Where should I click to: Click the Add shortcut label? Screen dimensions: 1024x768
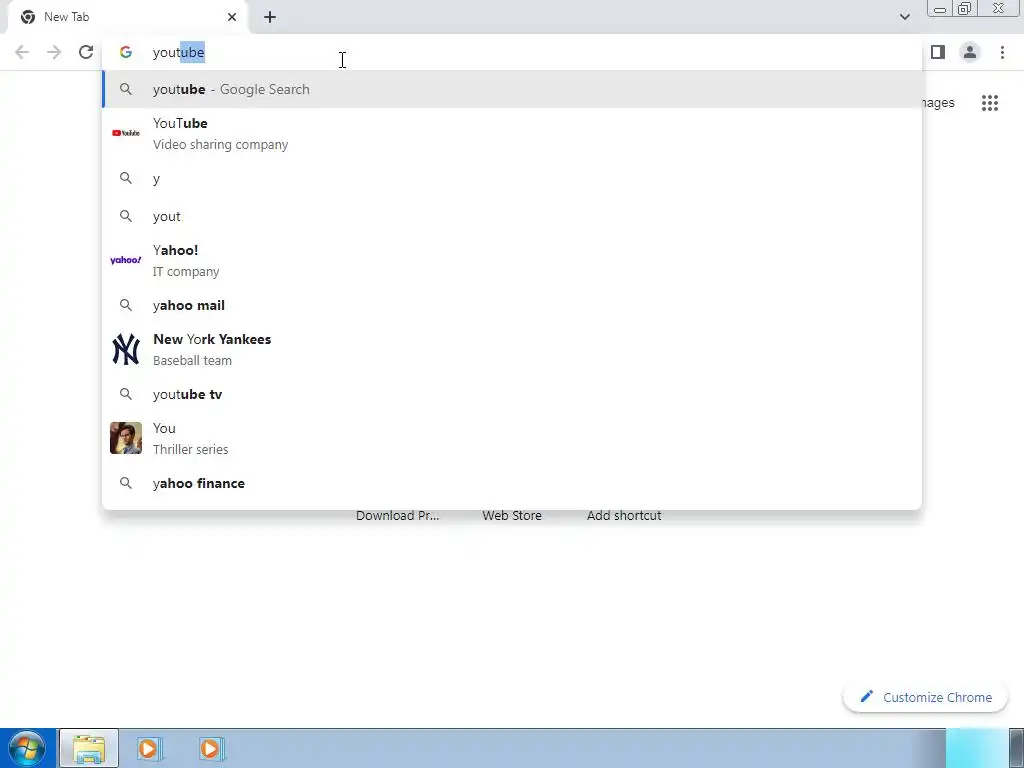[624, 515]
